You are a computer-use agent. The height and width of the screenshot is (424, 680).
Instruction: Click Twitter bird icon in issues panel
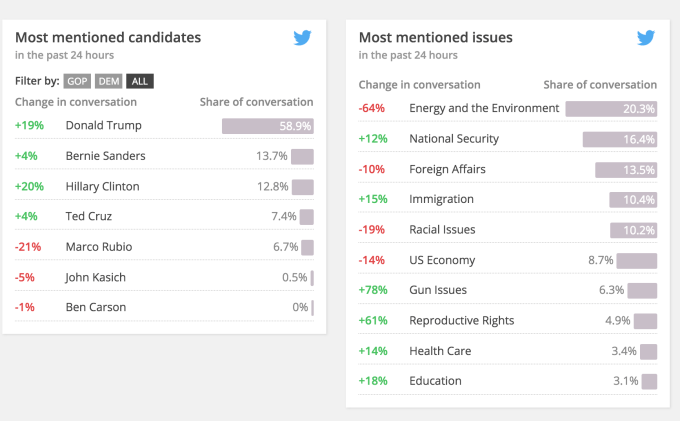tap(647, 38)
